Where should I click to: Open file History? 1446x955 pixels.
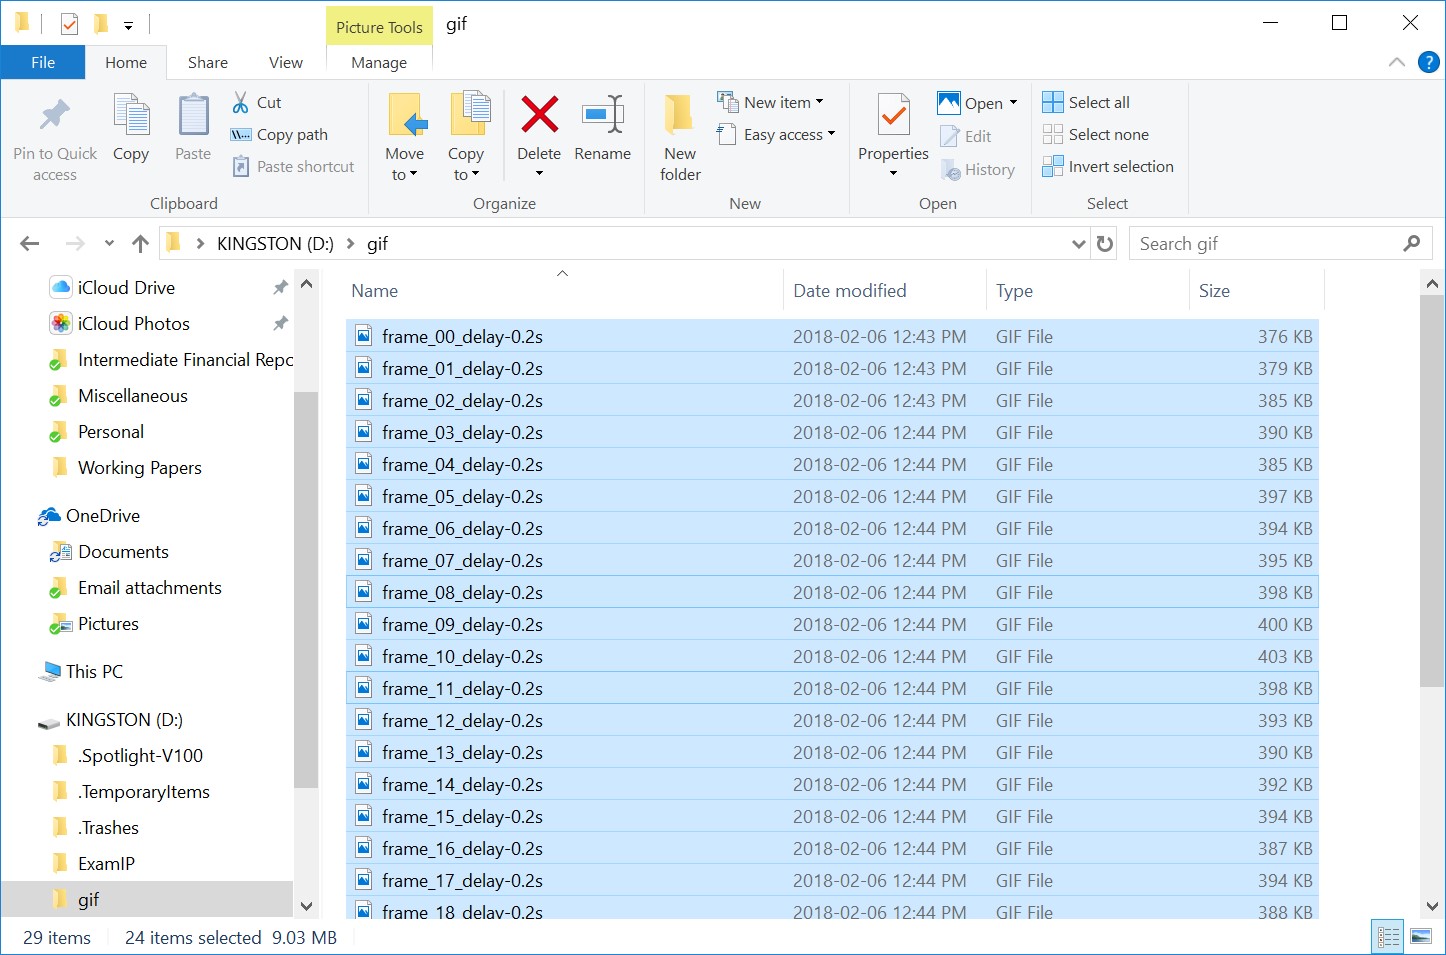[x=978, y=170]
